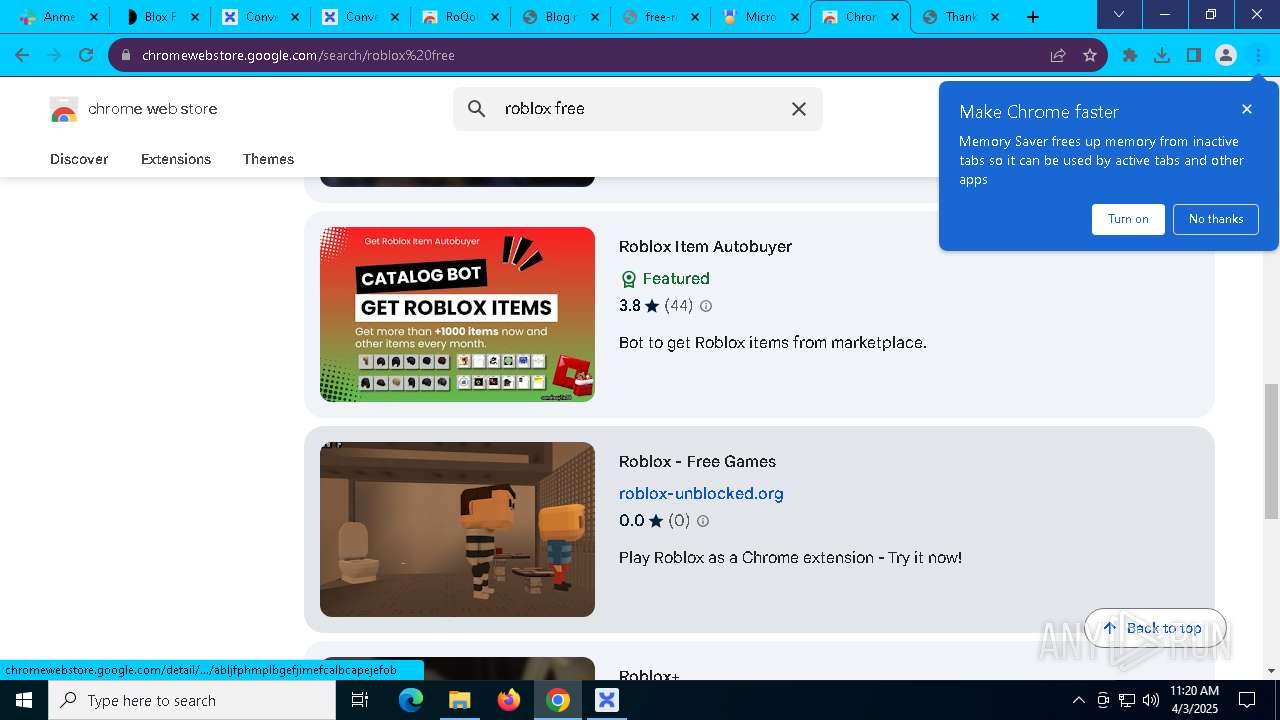Decline with No thanks button
Image resolution: width=1280 pixels, height=720 pixels.
1216,219
